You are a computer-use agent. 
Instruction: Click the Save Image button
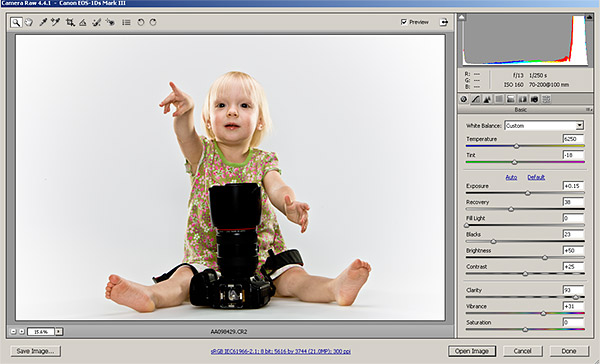coord(36,351)
